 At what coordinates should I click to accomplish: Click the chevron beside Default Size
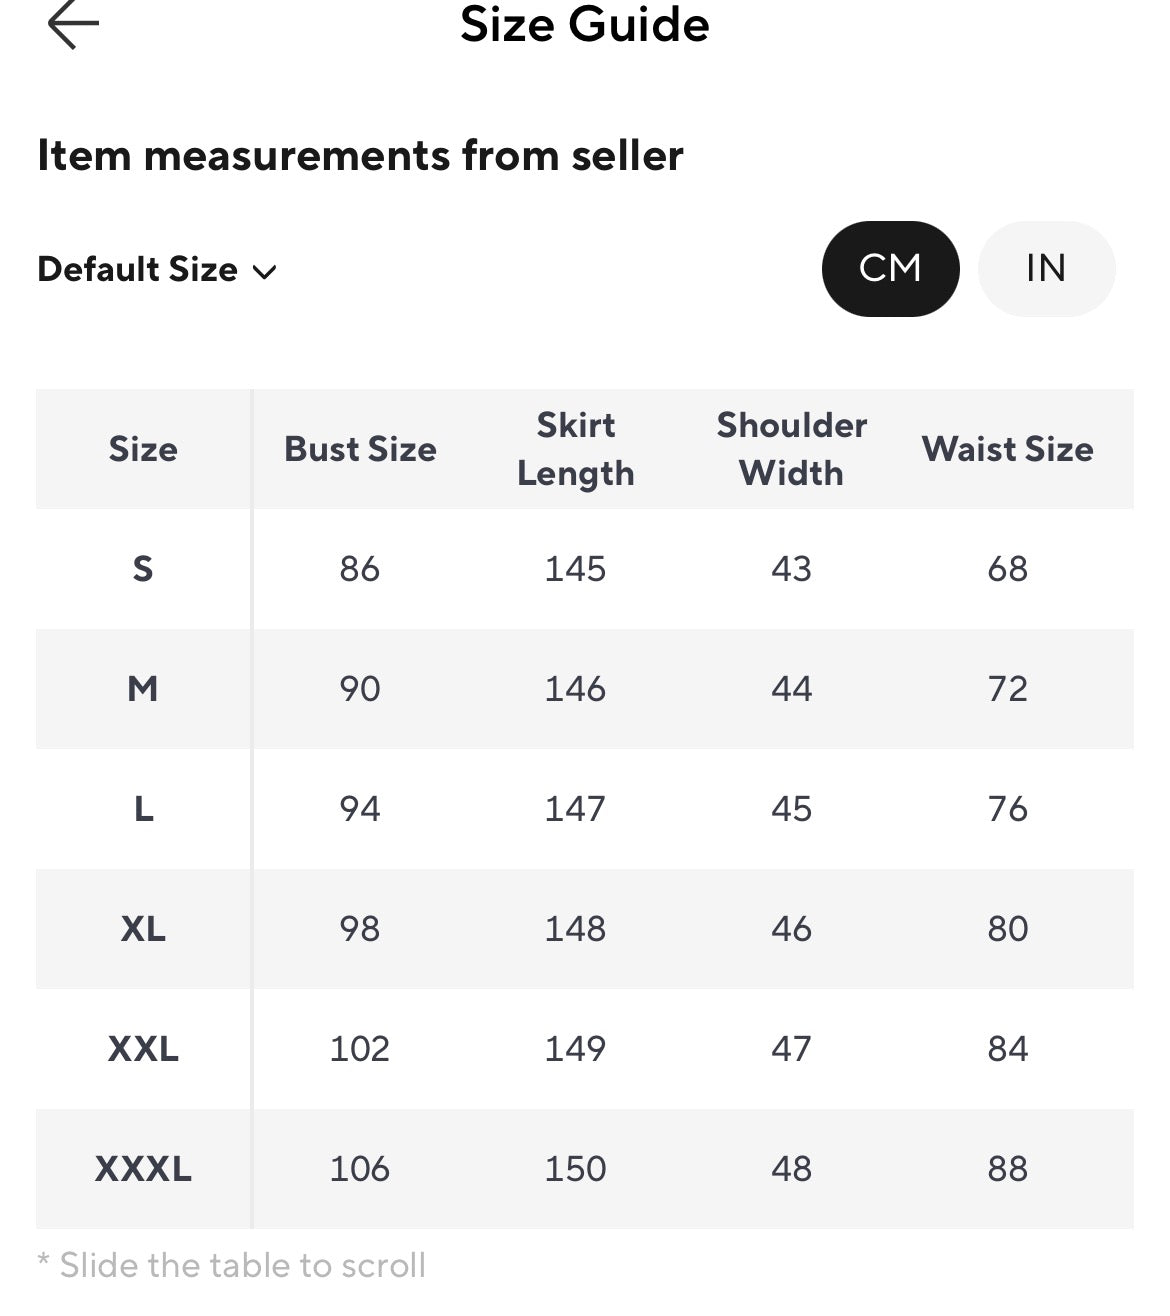(x=264, y=272)
